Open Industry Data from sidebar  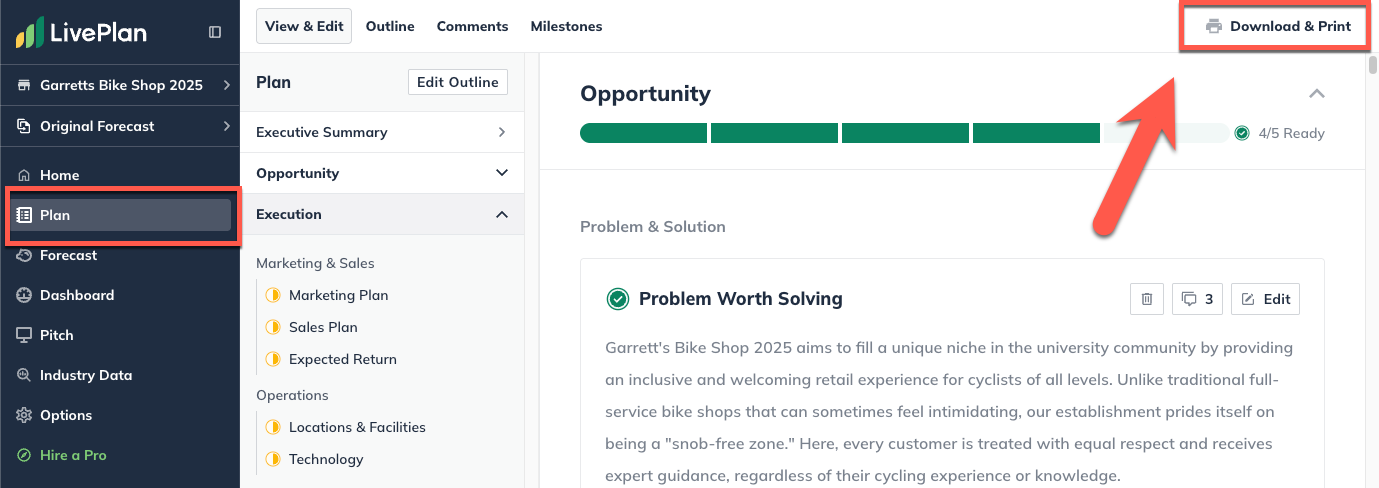(x=85, y=375)
